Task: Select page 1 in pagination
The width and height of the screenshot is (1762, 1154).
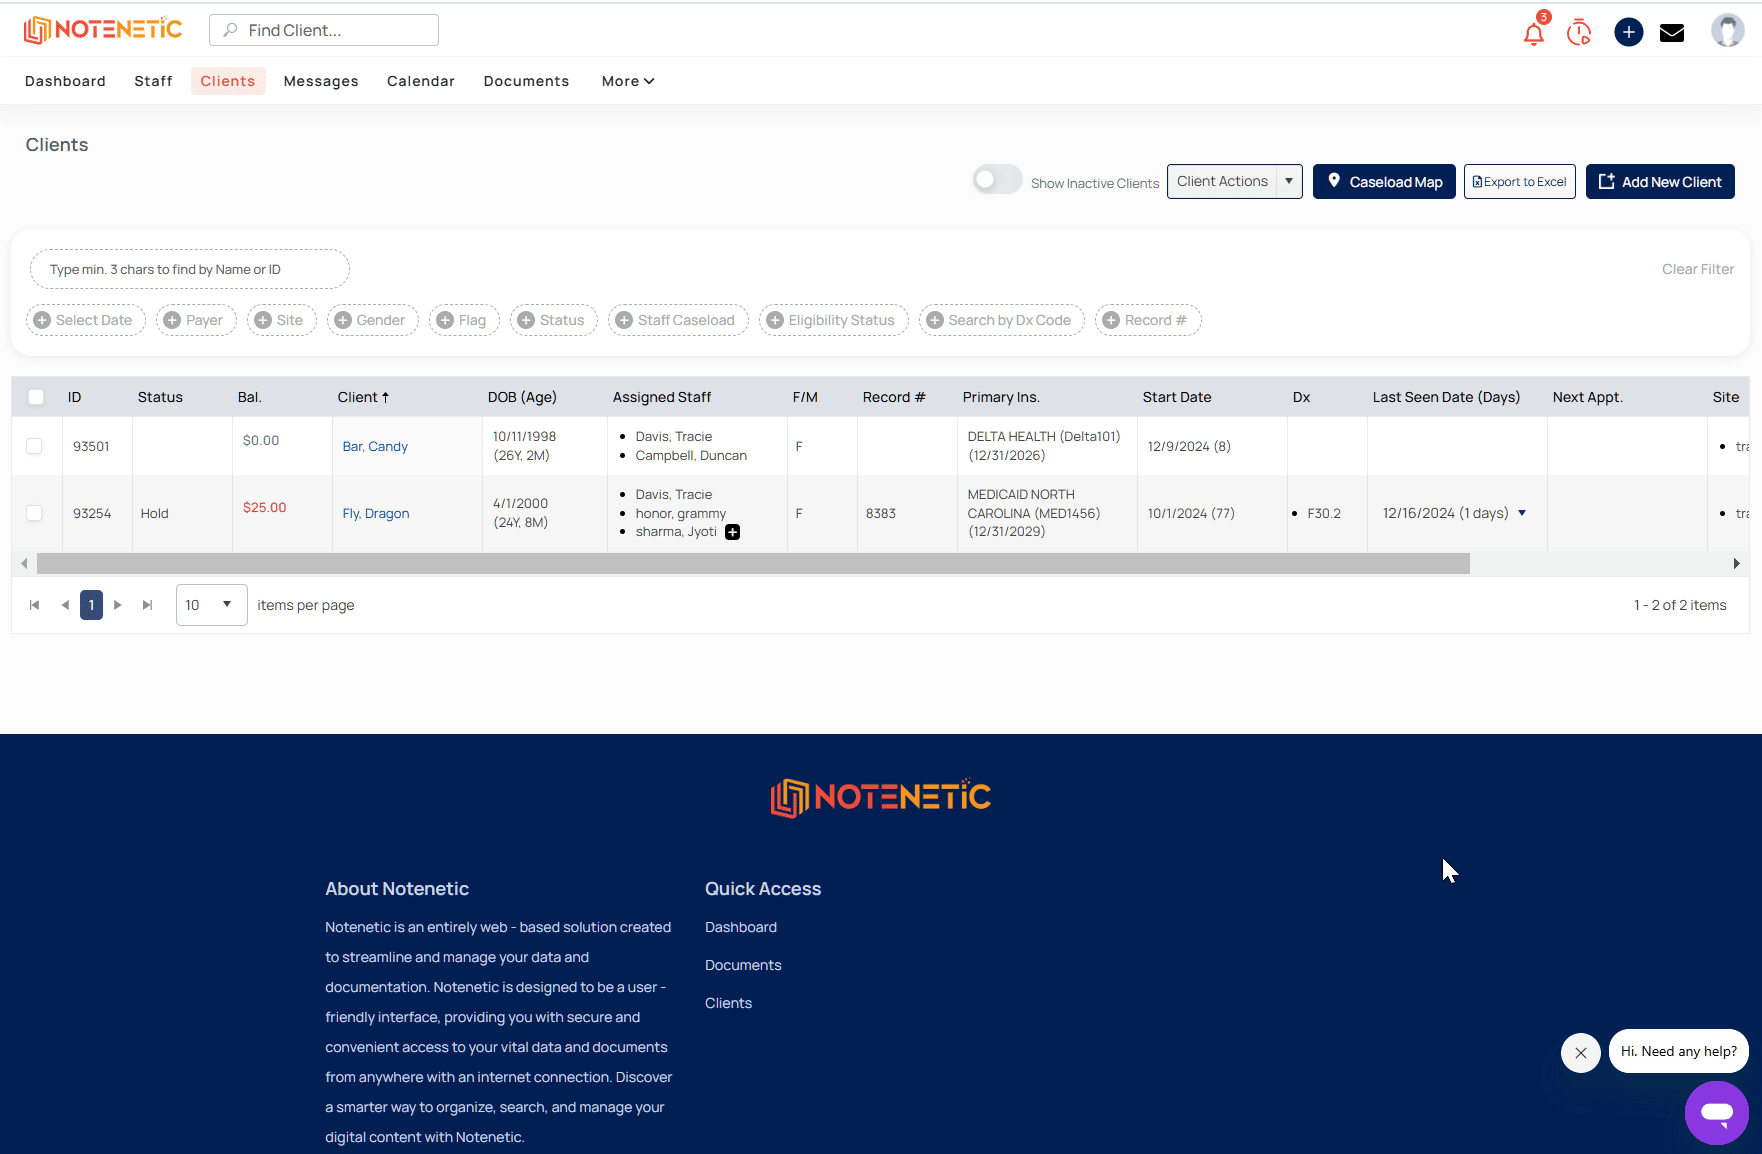Action: [91, 605]
